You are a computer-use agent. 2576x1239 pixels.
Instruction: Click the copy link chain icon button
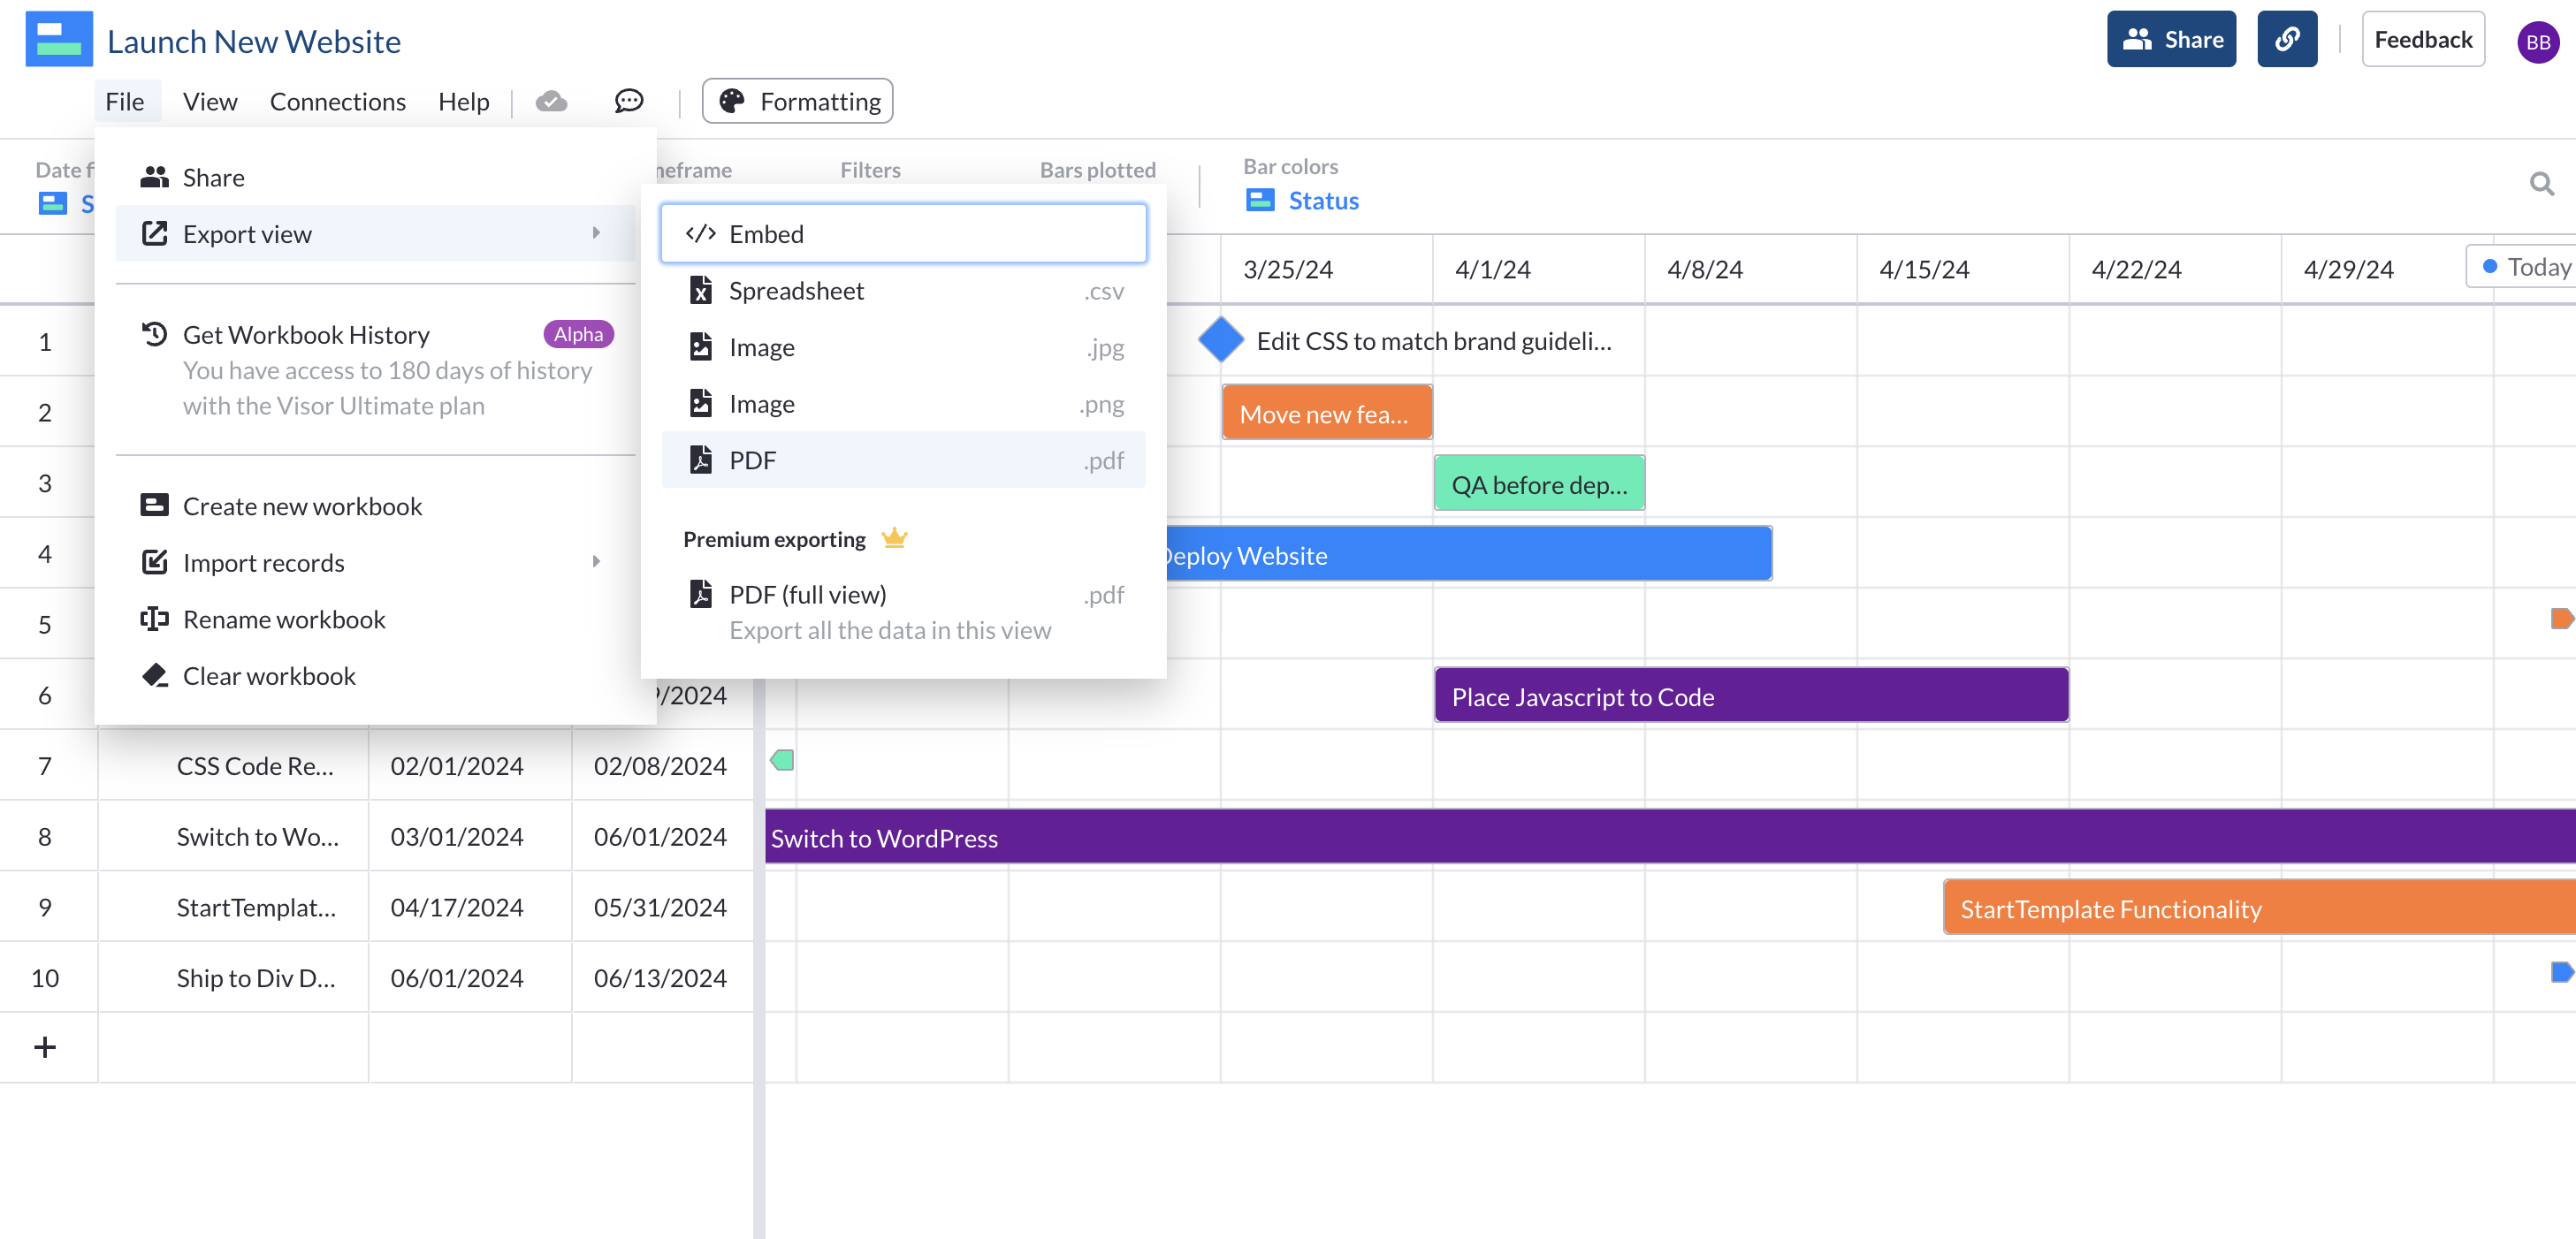pyautogui.click(x=2286, y=40)
